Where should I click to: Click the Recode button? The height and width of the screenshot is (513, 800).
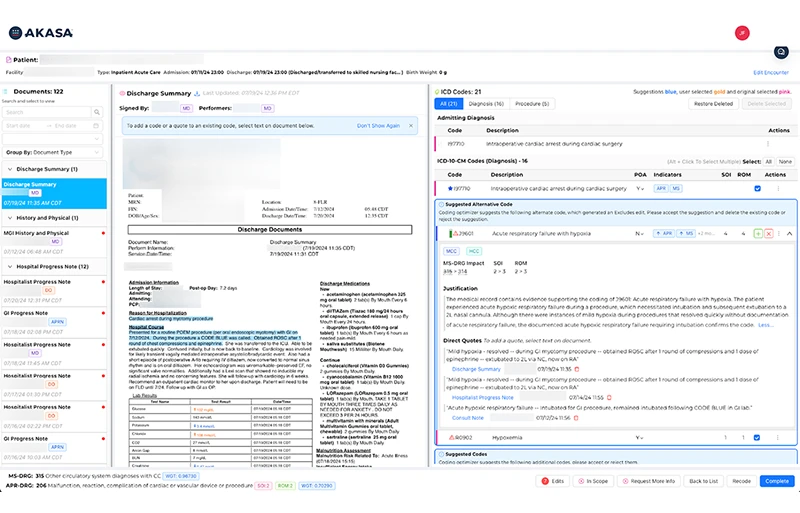tap(741, 481)
